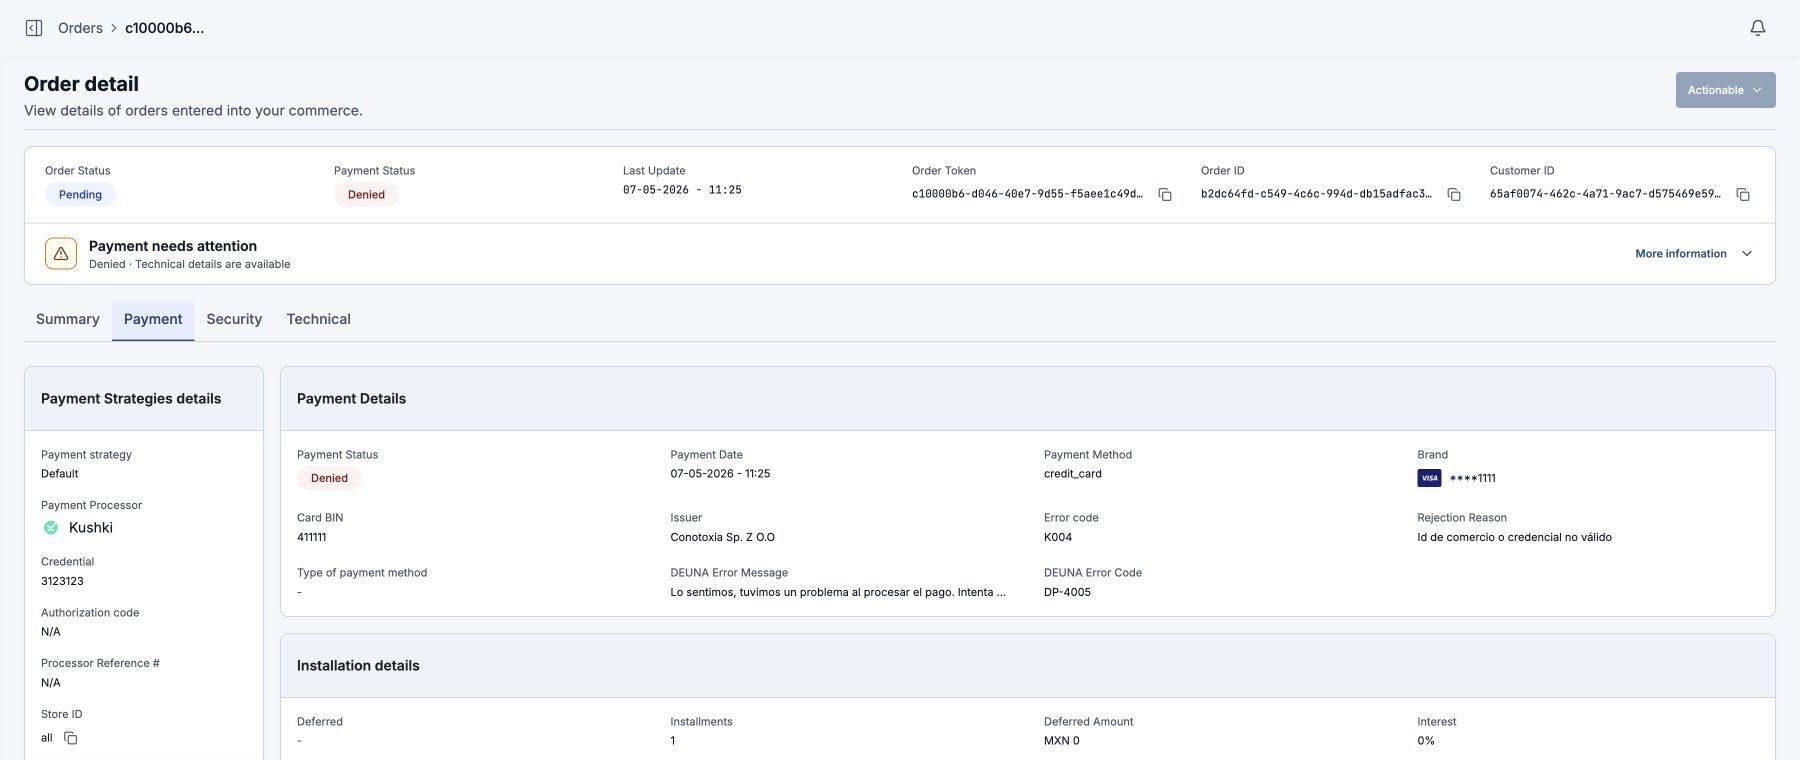
Task: Go to the Technical tab
Action: tap(318, 319)
